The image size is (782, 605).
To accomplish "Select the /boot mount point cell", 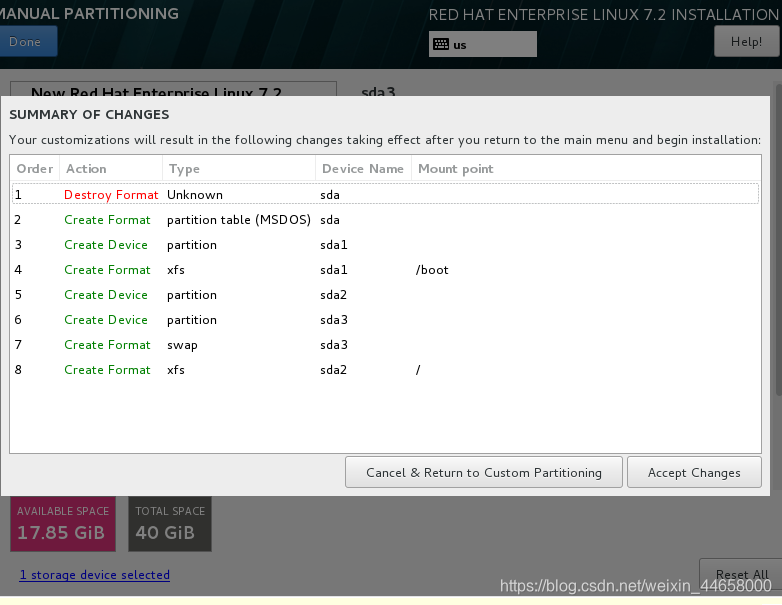I will [x=432, y=270].
